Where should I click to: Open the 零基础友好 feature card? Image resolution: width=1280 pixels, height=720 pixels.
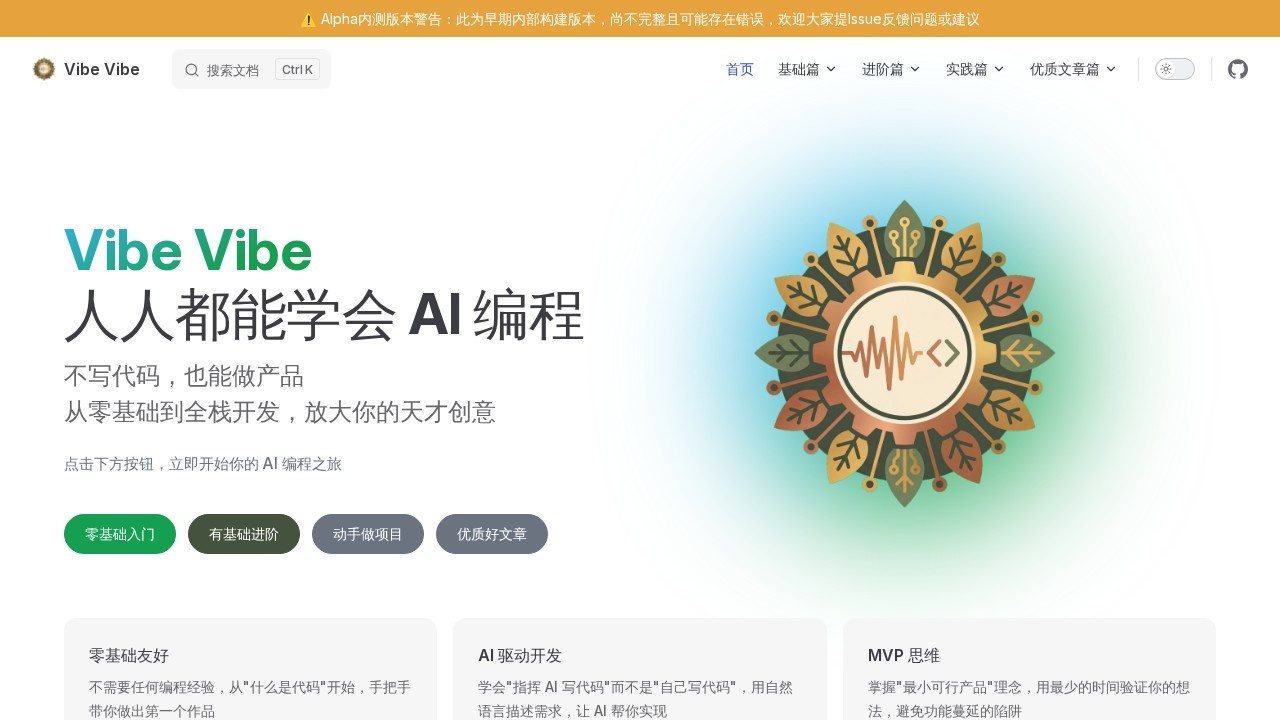250,669
